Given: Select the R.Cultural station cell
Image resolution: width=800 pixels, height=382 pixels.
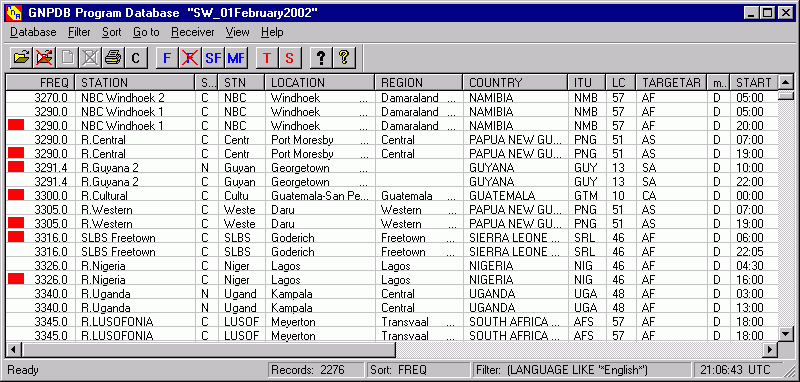Looking at the screenshot, I should (x=135, y=195).
